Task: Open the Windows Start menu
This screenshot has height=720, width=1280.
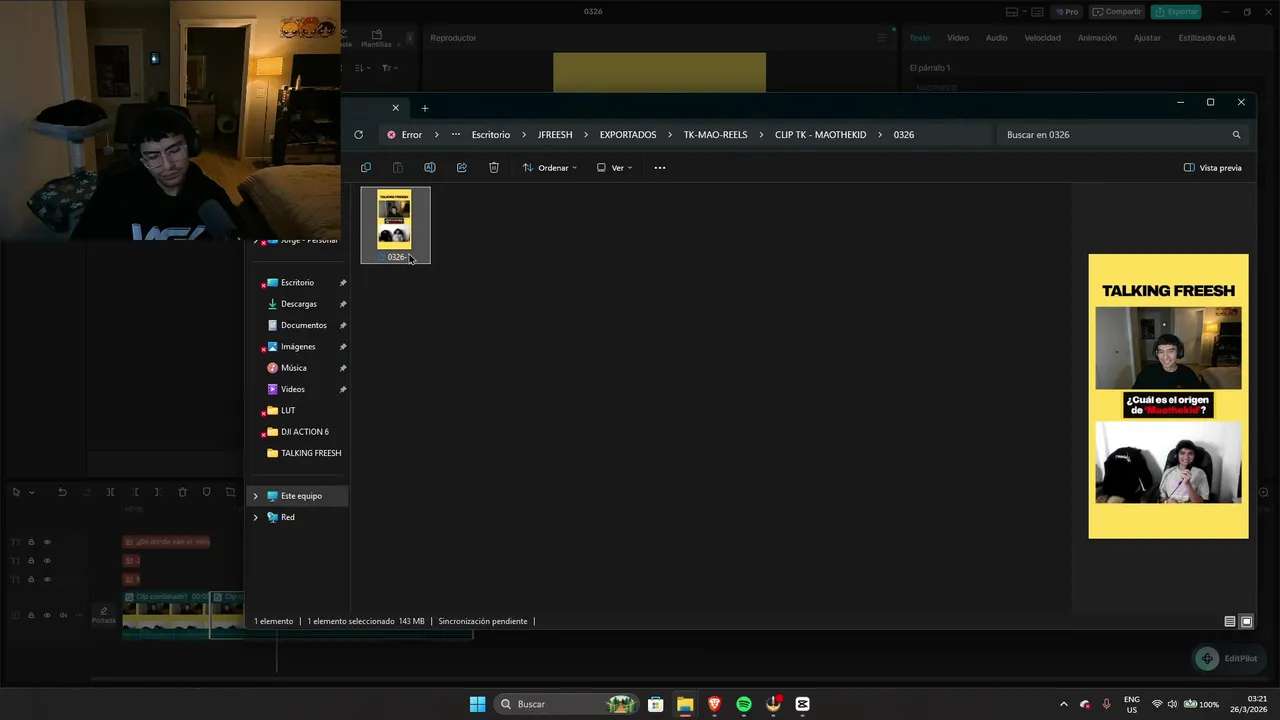Action: (x=477, y=704)
